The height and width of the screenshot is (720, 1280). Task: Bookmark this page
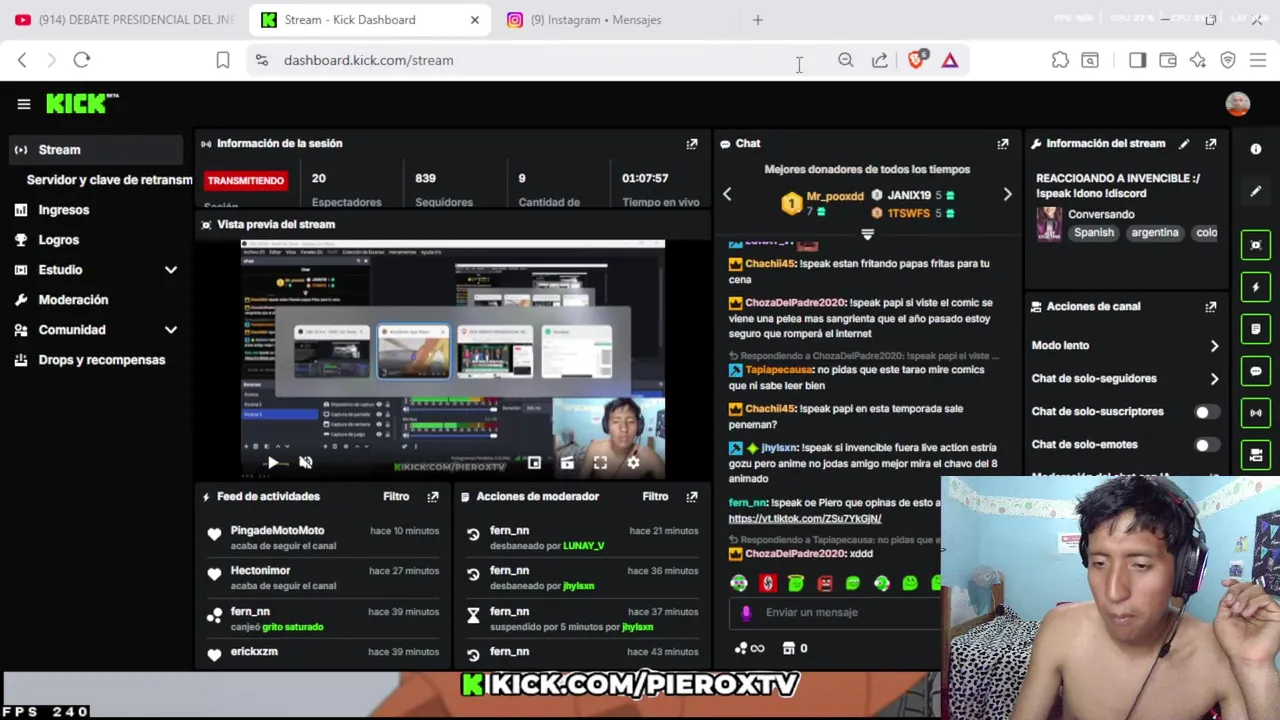223,60
